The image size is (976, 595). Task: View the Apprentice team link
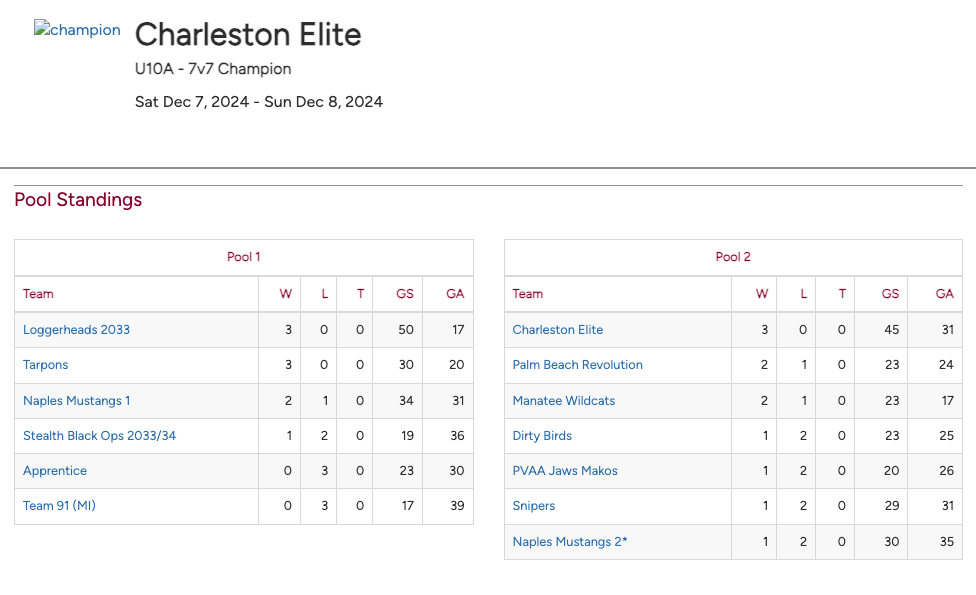pos(55,471)
